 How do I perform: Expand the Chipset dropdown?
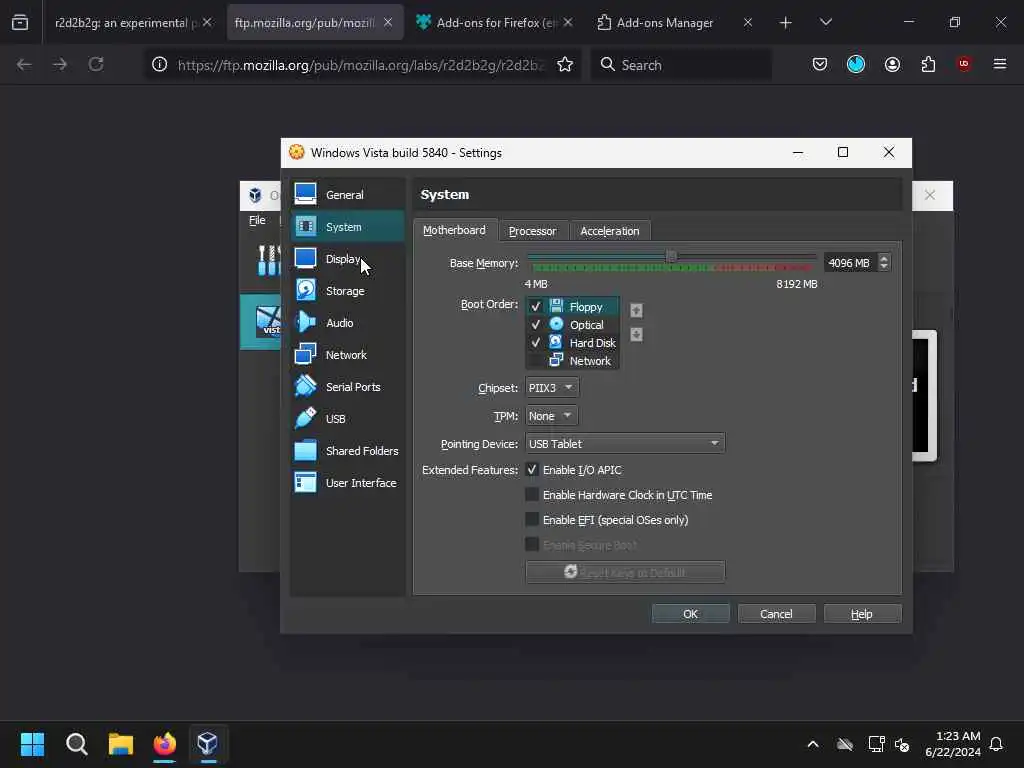pyautogui.click(x=552, y=387)
